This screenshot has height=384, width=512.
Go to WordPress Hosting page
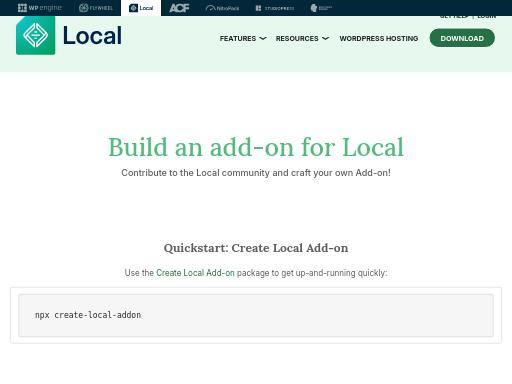click(379, 38)
